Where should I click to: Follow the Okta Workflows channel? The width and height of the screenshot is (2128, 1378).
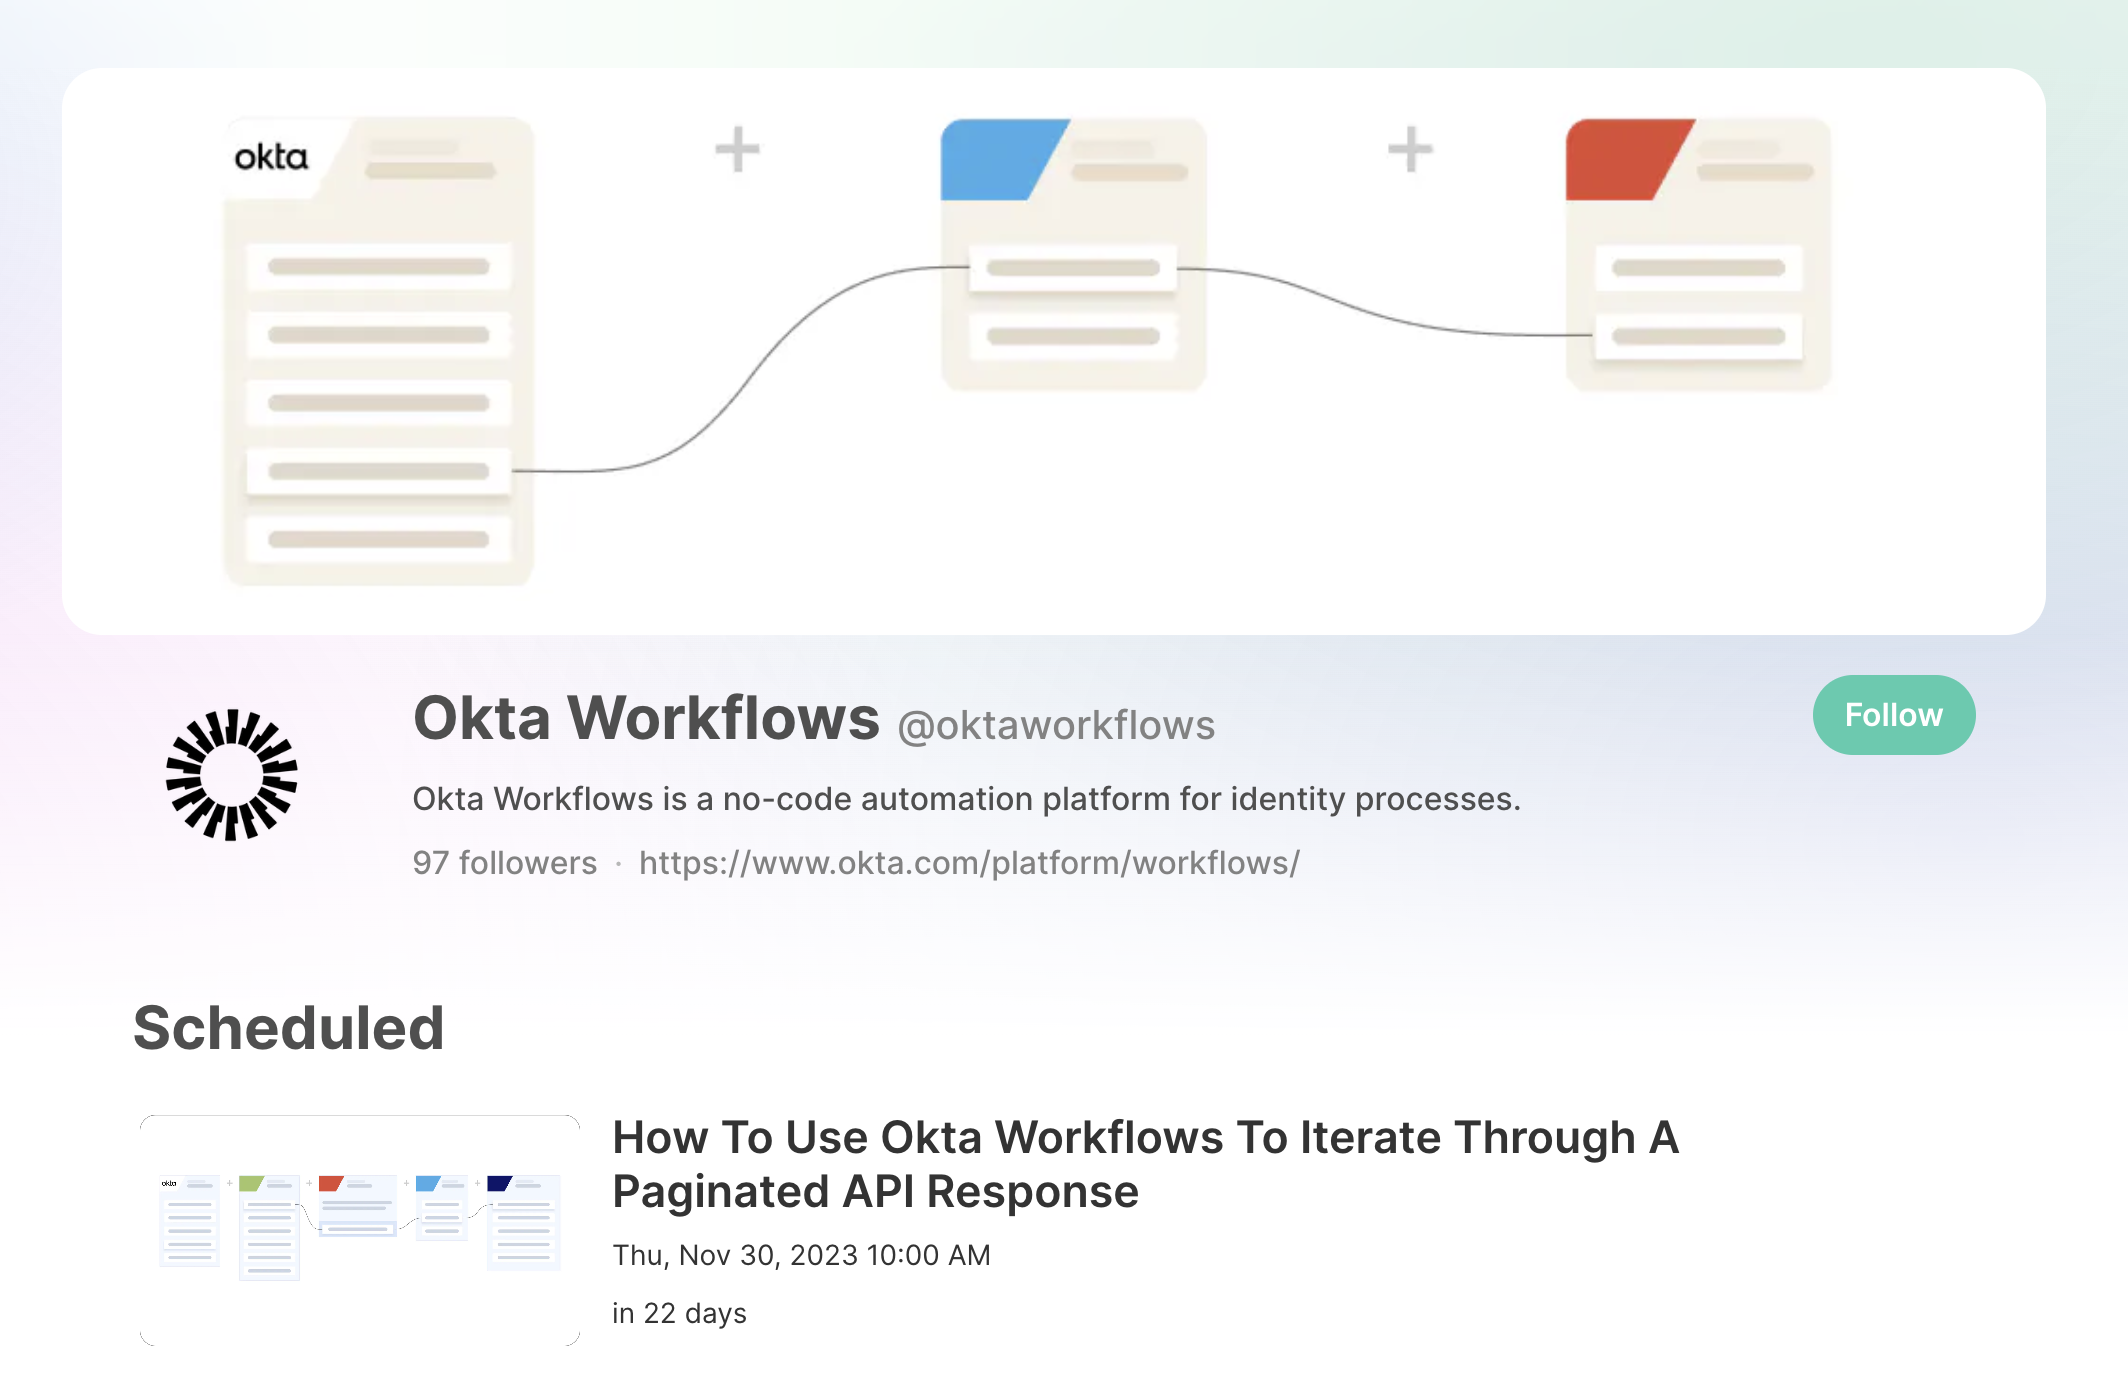pyautogui.click(x=1893, y=715)
